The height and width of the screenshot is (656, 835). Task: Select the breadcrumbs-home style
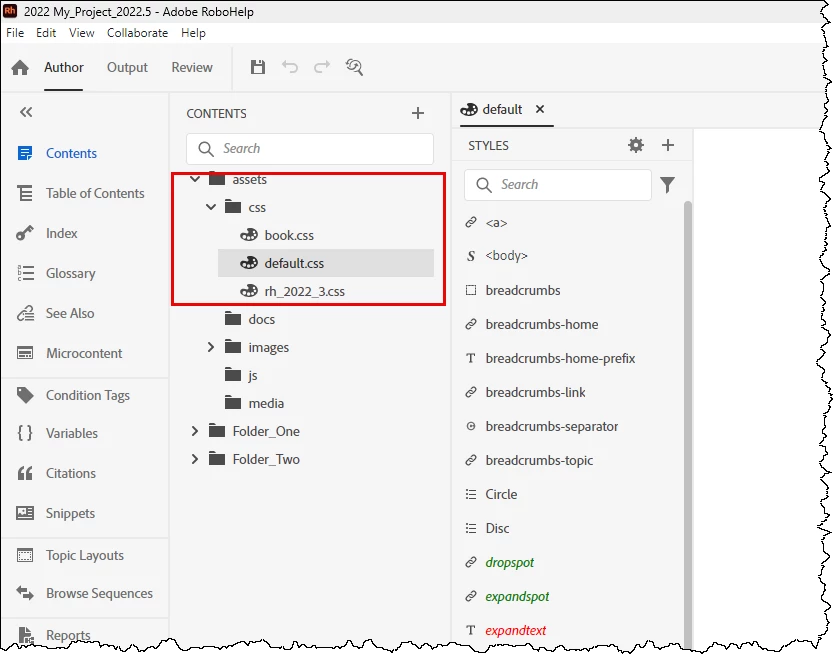[x=531, y=324]
